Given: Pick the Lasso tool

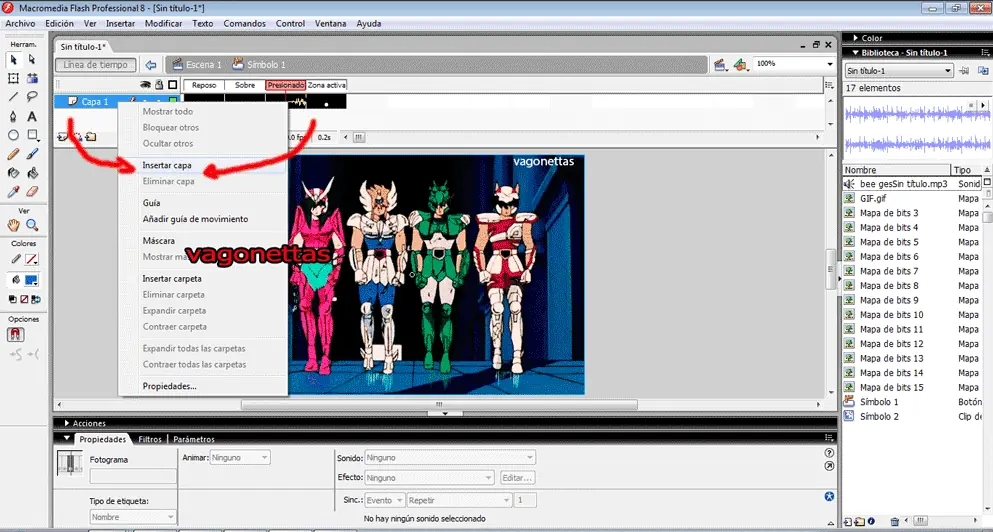Looking at the screenshot, I should [32, 97].
